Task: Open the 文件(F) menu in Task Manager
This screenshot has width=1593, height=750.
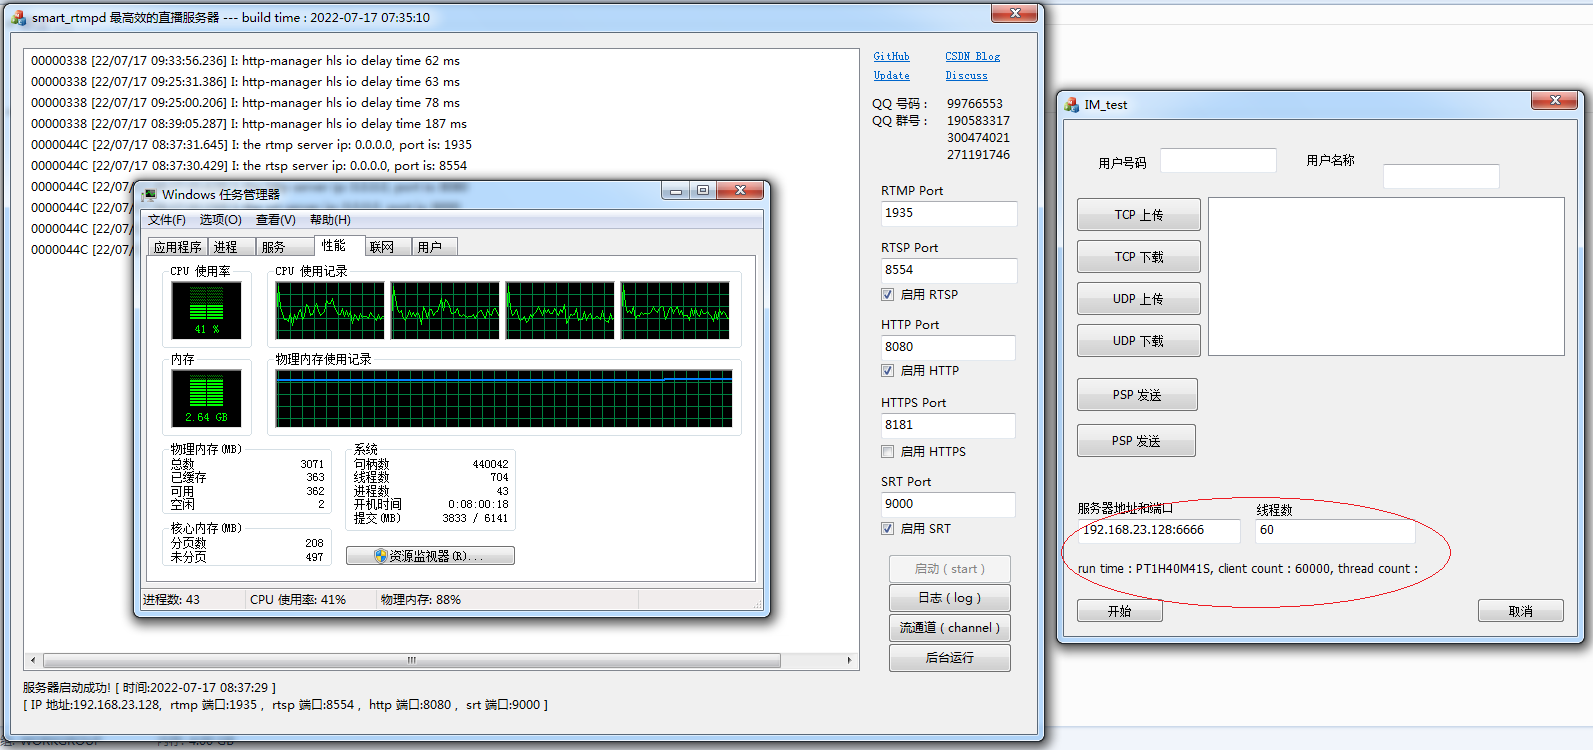Action: [x=167, y=220]
